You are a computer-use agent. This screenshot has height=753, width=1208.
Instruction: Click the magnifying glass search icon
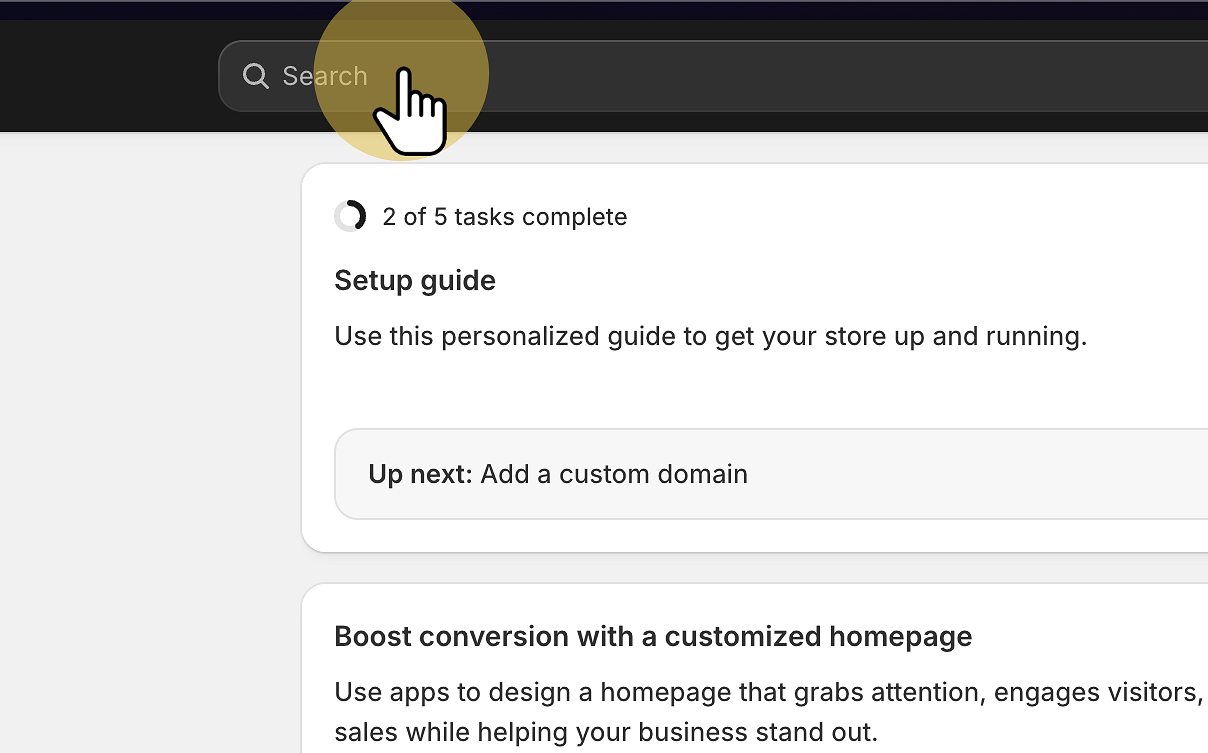256,76
